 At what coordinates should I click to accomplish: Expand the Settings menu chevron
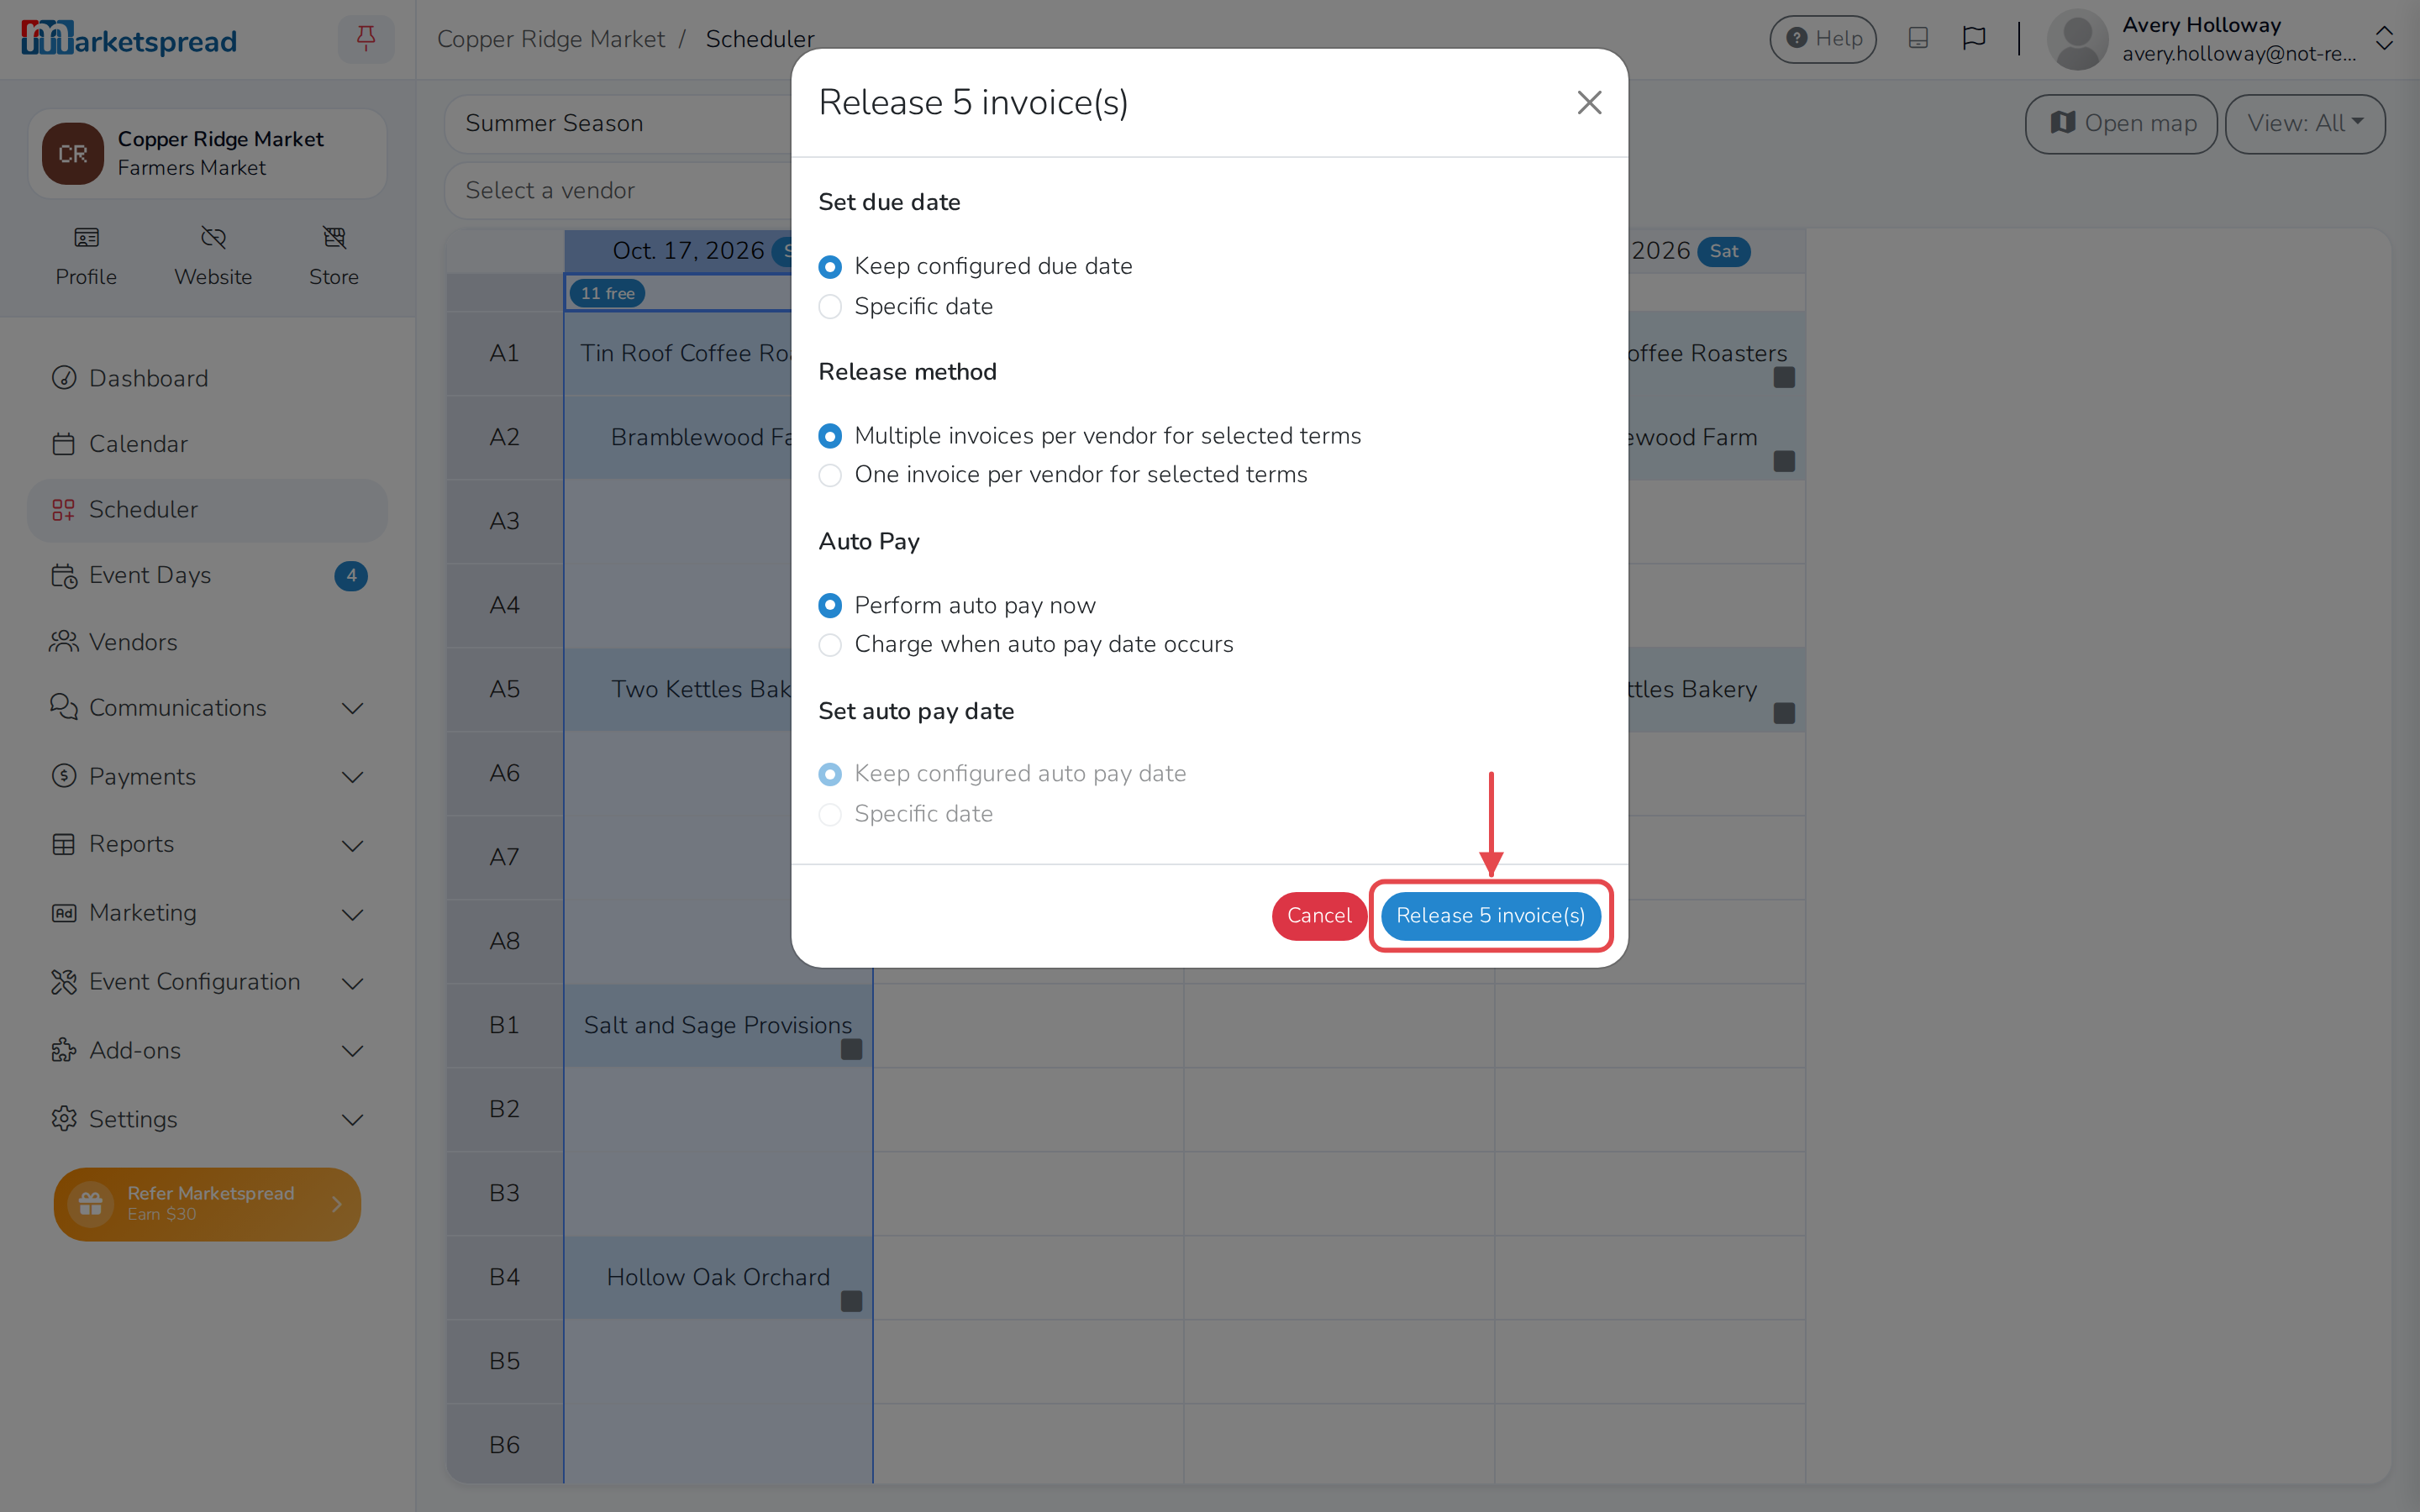352,1120
